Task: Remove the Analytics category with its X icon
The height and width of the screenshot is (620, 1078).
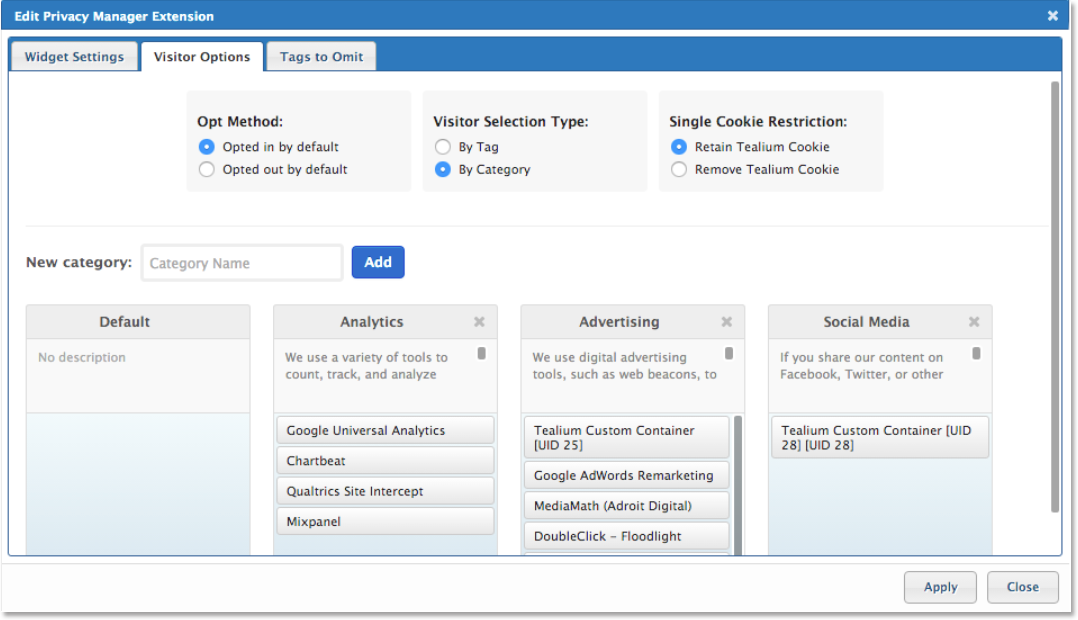Action: click(479, 322)
